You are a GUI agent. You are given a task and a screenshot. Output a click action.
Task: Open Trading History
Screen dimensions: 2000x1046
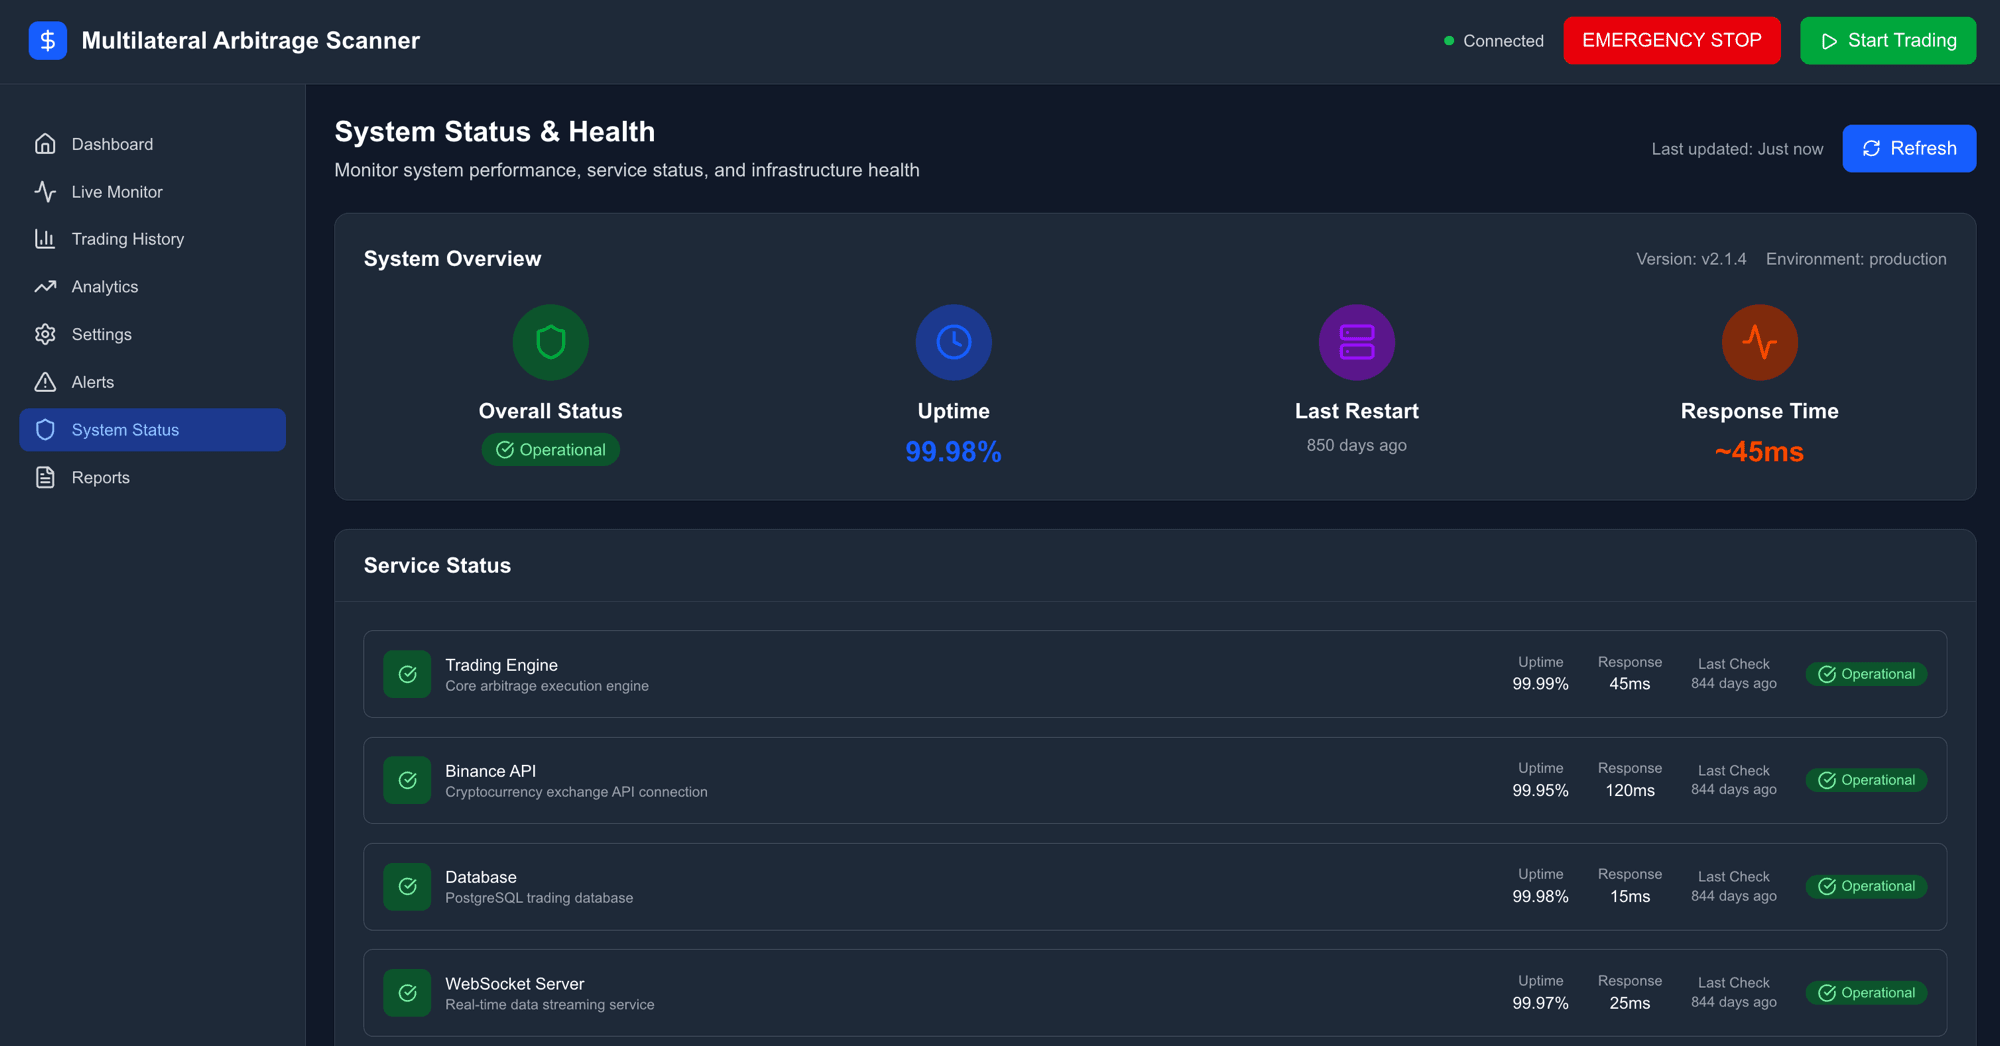(x=153, y=239)
